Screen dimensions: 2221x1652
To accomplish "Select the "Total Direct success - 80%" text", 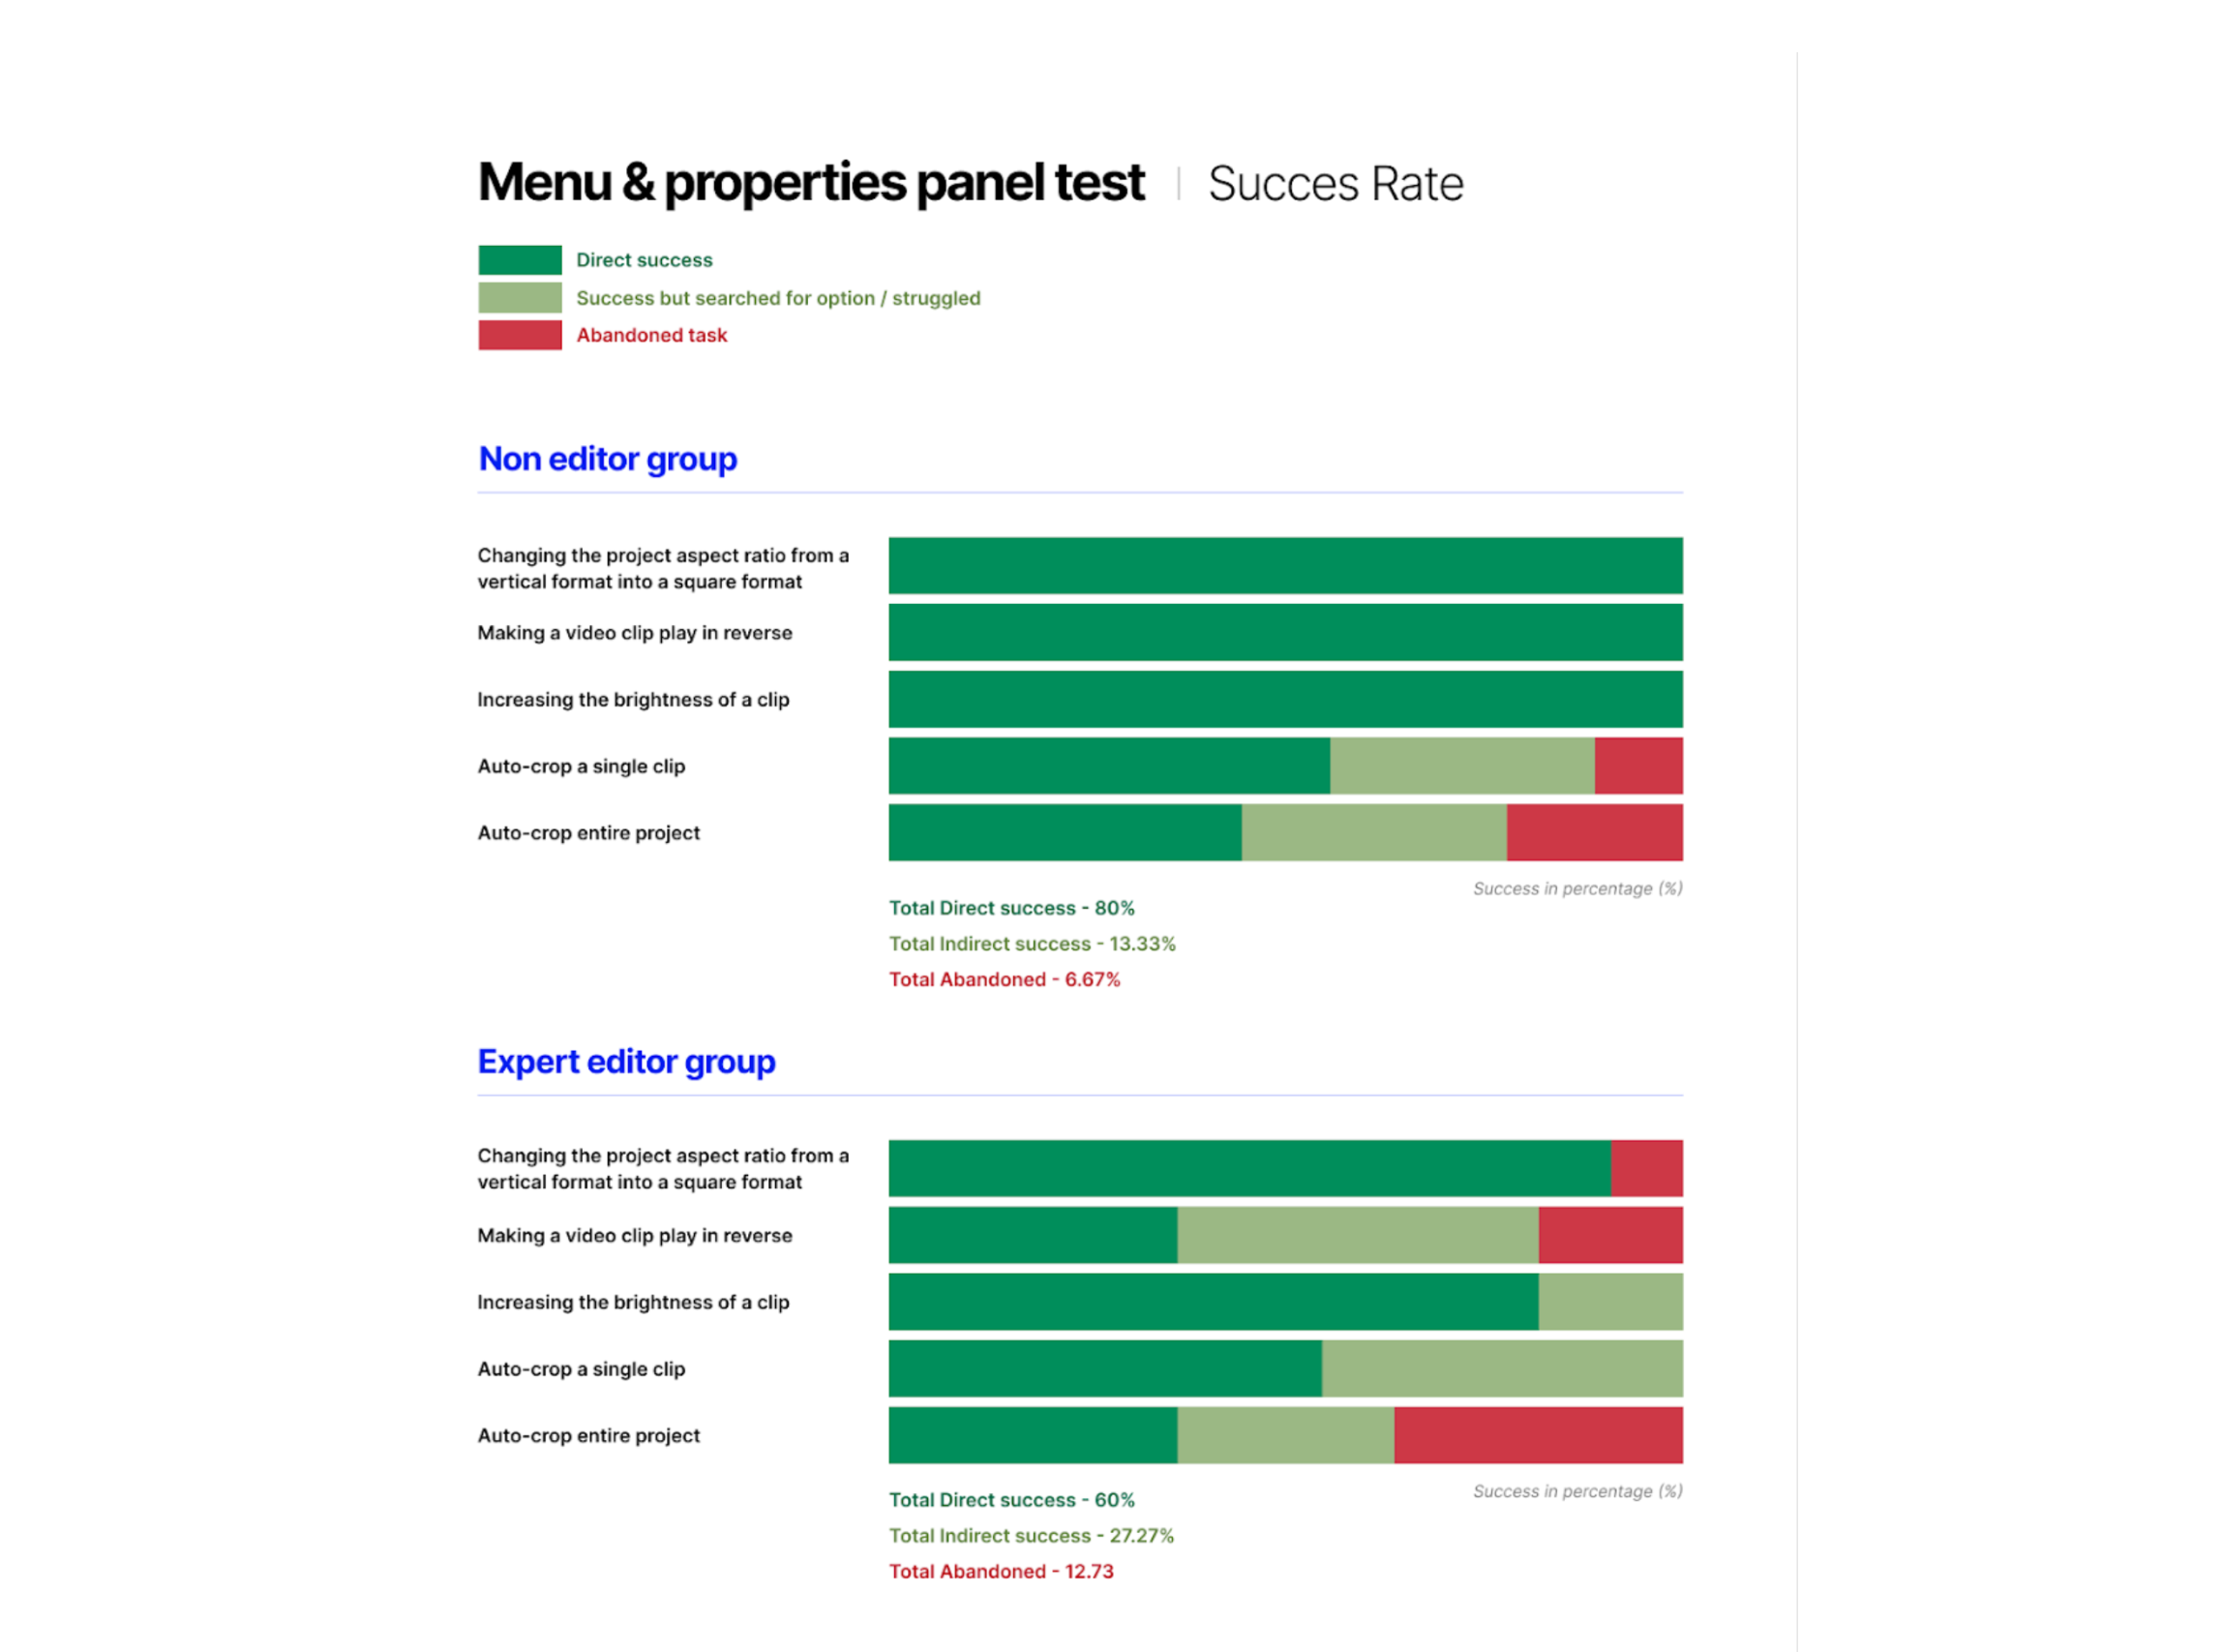I will tap(1011, 908).
